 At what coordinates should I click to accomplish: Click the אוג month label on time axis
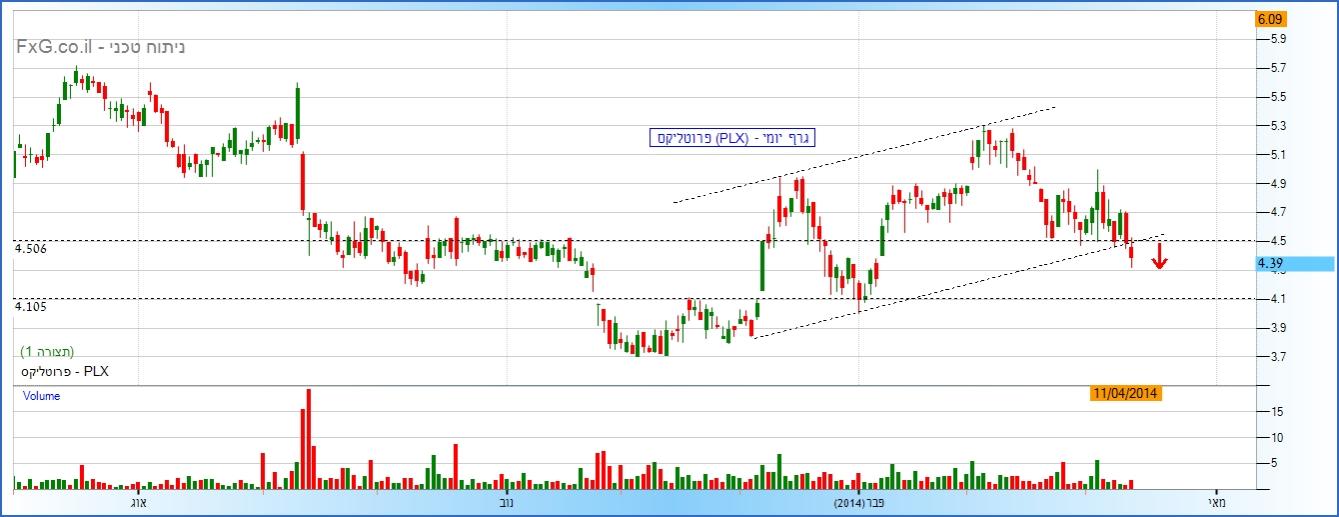click(139, 502)
